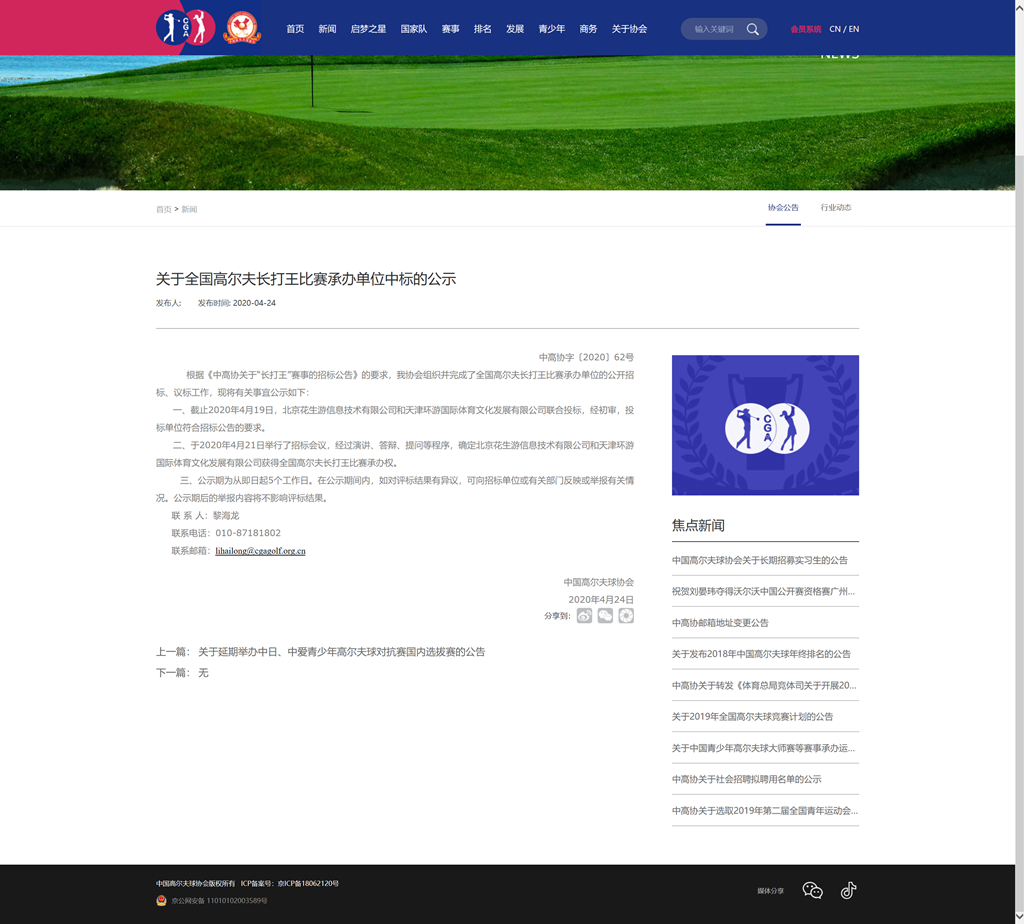The image size is (1024, 924).
Task: Open the 国家队 navigation menu
Action: pyautogui.click(x=413, y=29)
